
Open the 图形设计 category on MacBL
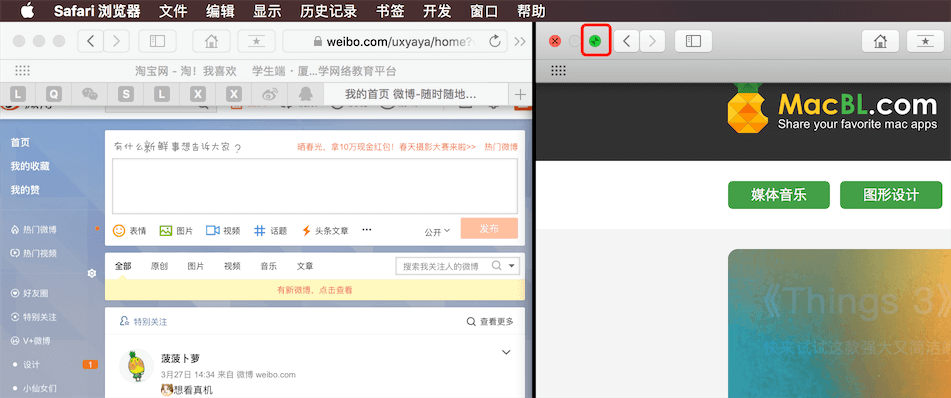pos(891,195)
